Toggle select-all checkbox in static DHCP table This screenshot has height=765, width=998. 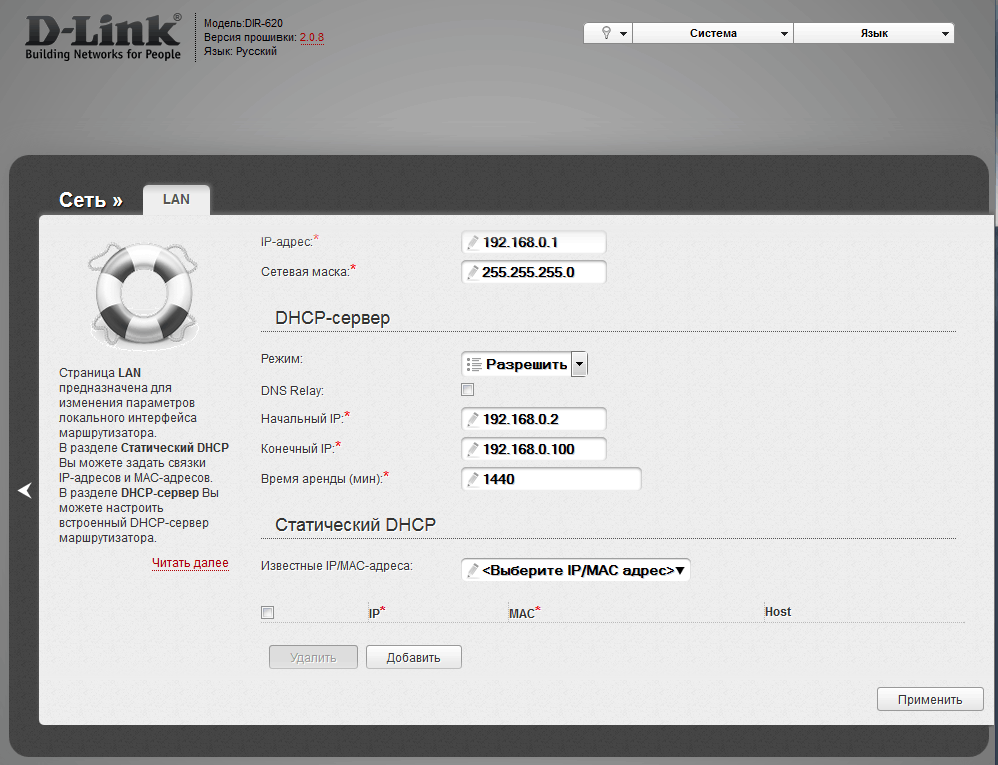pyautogui.click(x=267, y=613)
